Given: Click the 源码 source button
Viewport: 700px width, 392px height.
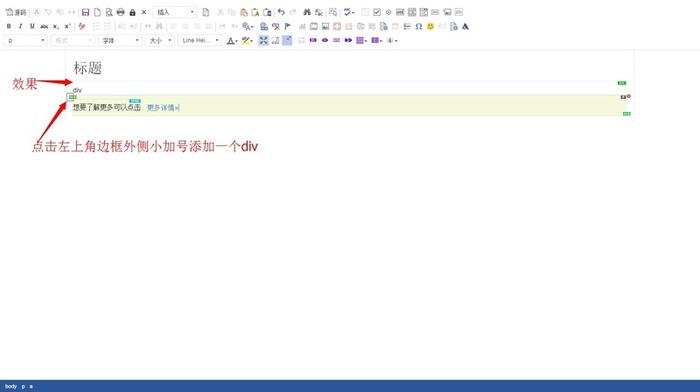Looking at the screenshot, I should pos(16,12).
